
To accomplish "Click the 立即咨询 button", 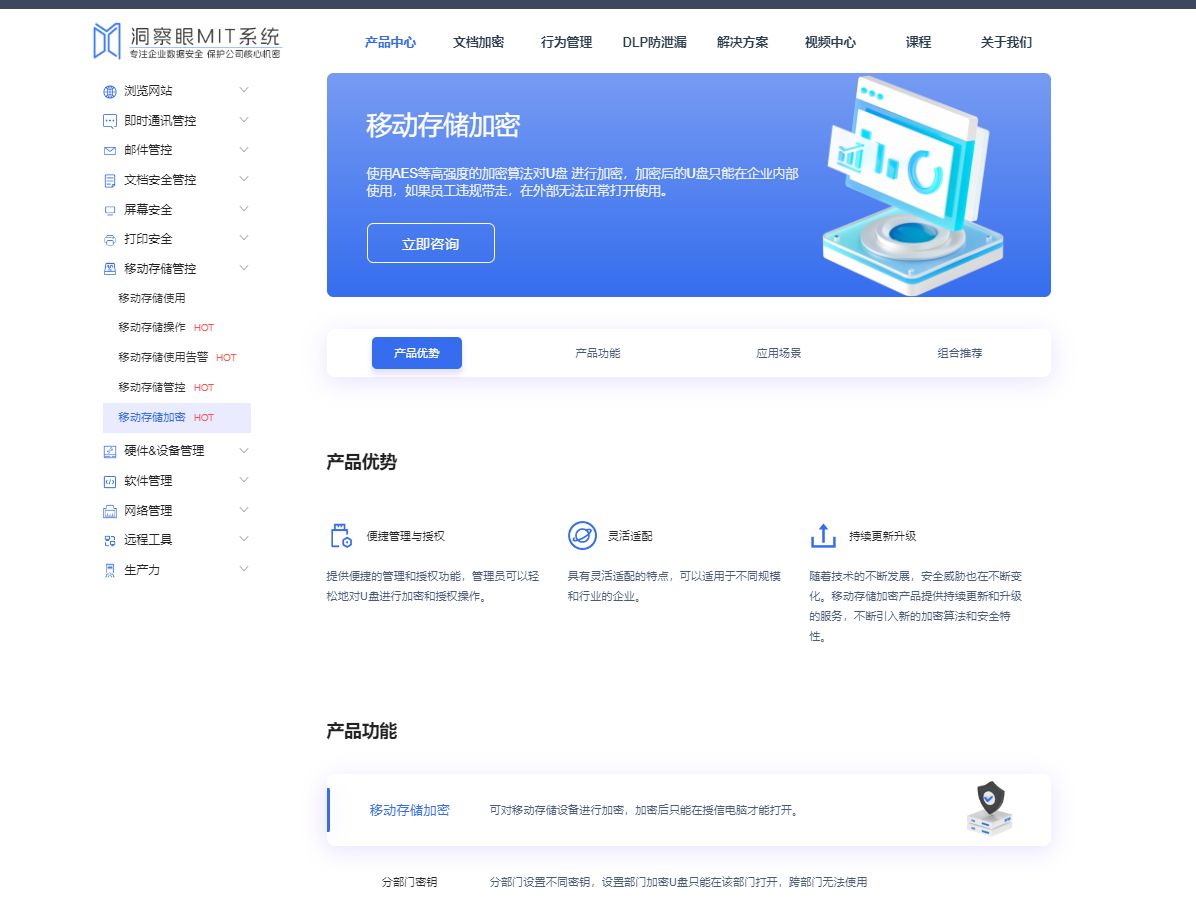I will pos(431,243).
